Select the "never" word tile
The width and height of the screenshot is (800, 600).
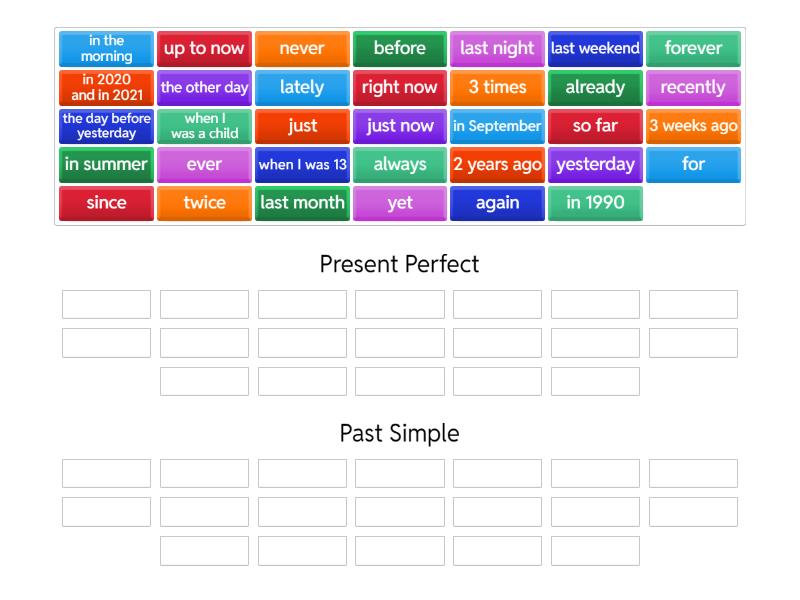302,48
